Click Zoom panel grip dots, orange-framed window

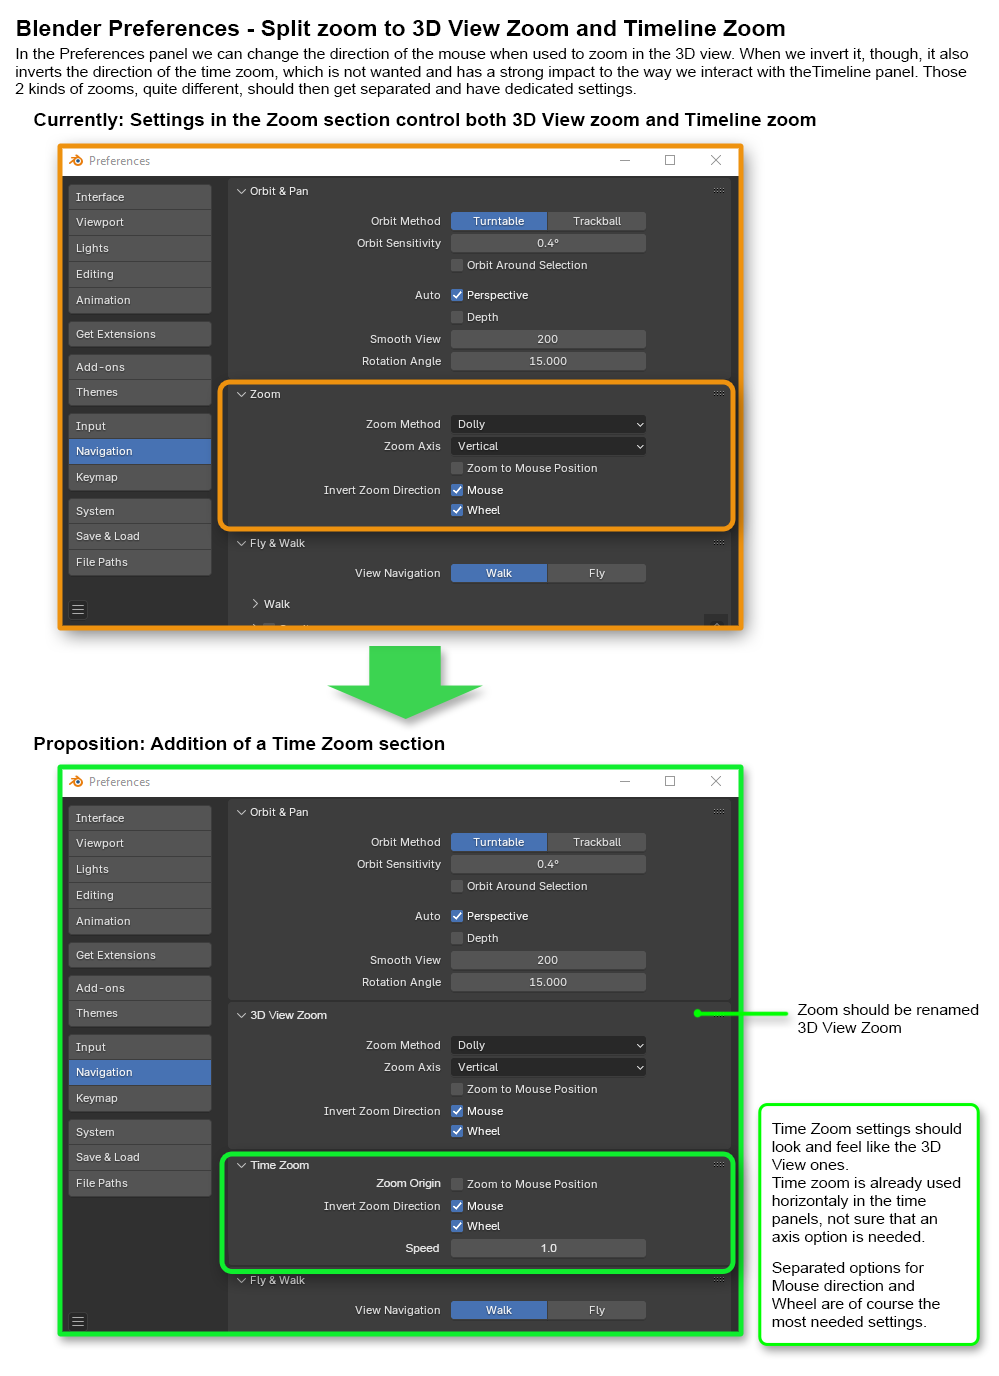pos(719,394)
